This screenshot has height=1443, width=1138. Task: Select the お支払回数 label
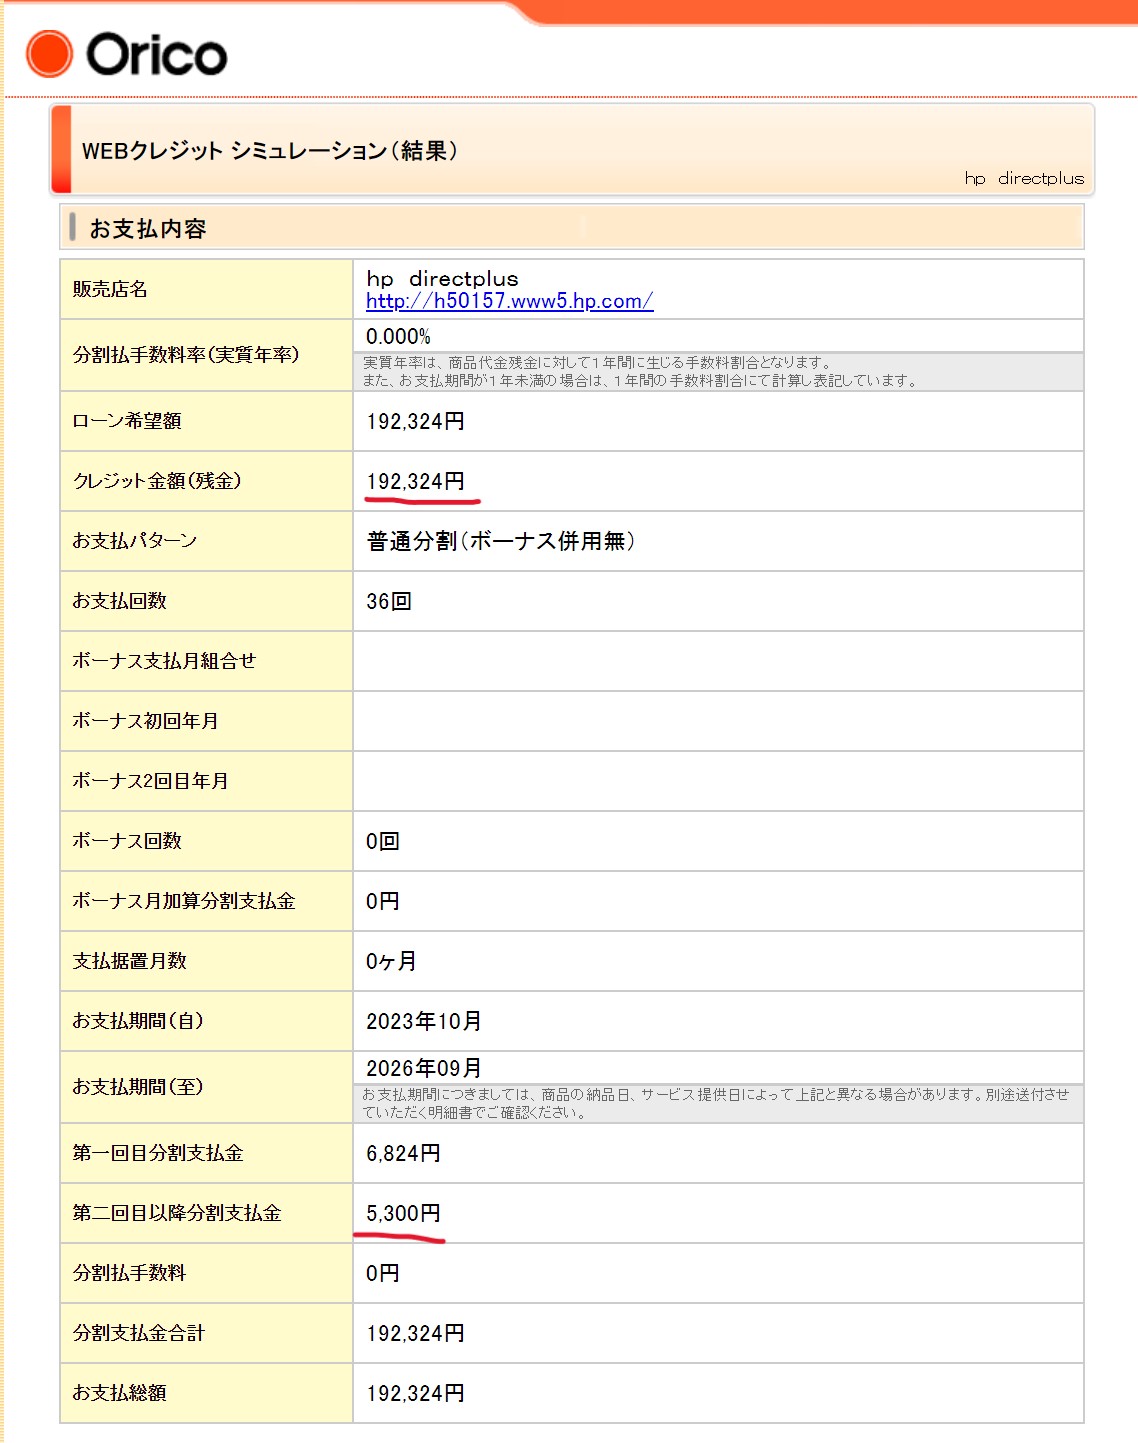click(x=120, y=601)
